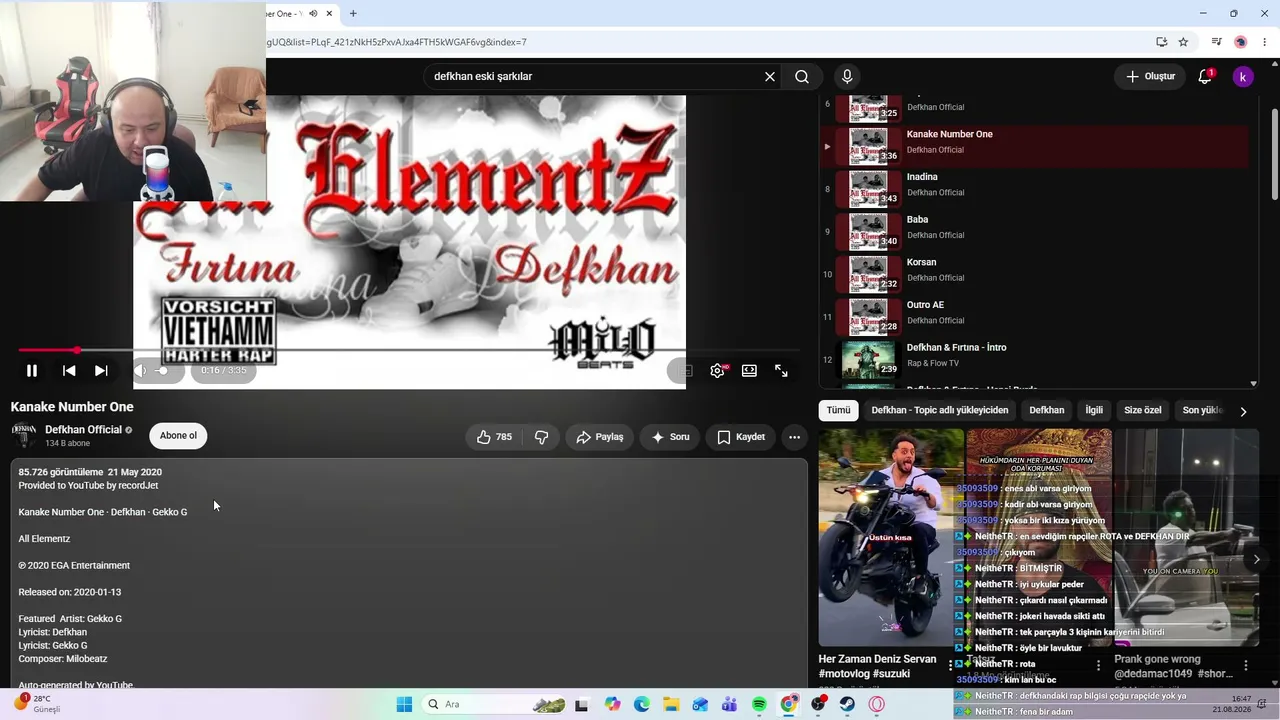
Task: Show next shorts with right chevron
Action: (1257, 559)
